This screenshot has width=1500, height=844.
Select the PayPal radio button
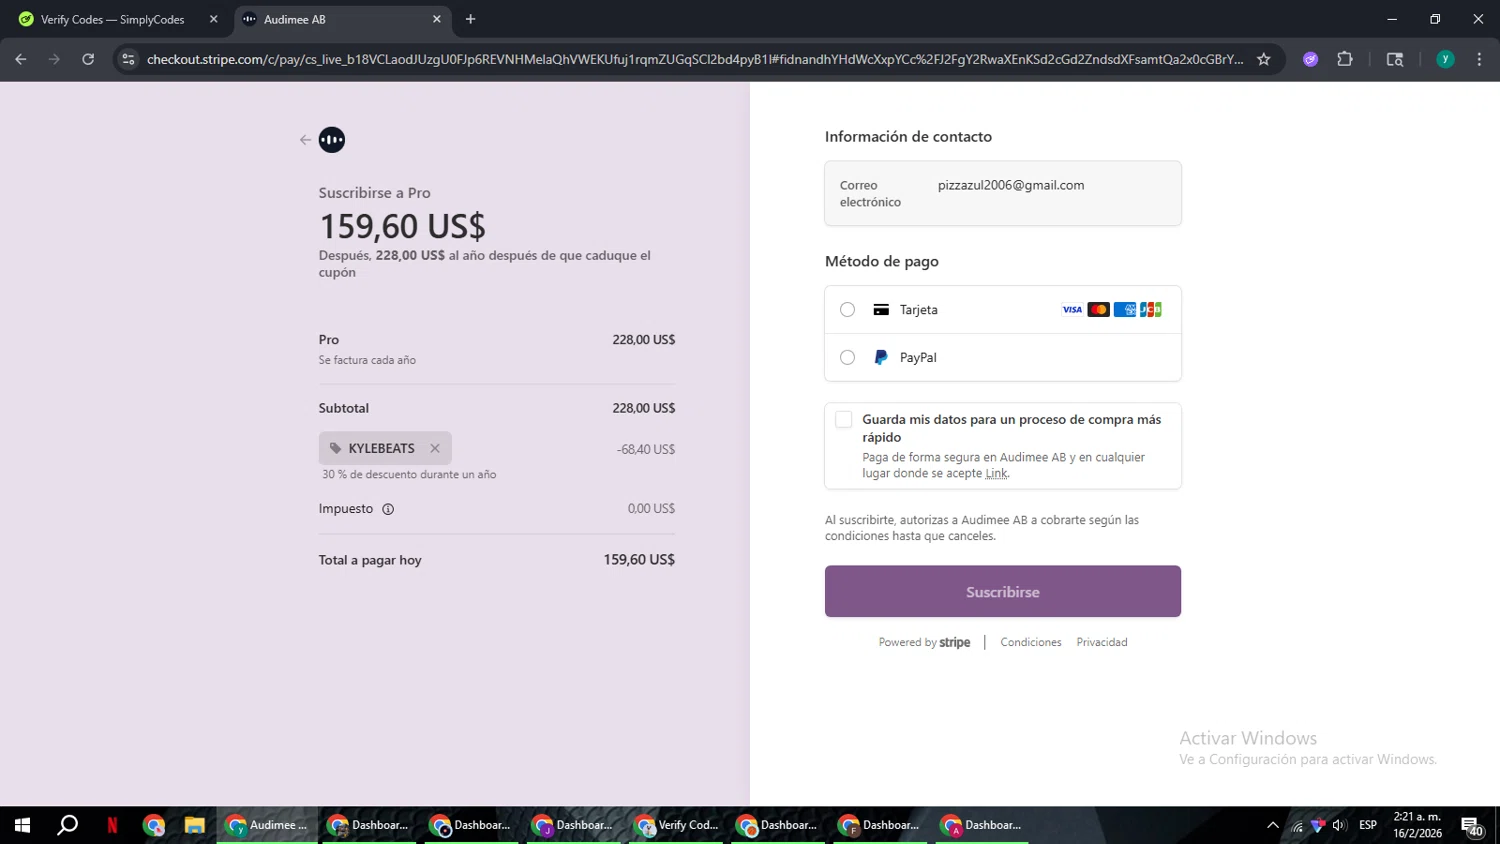pyautogui.click(x=847, y=357)
